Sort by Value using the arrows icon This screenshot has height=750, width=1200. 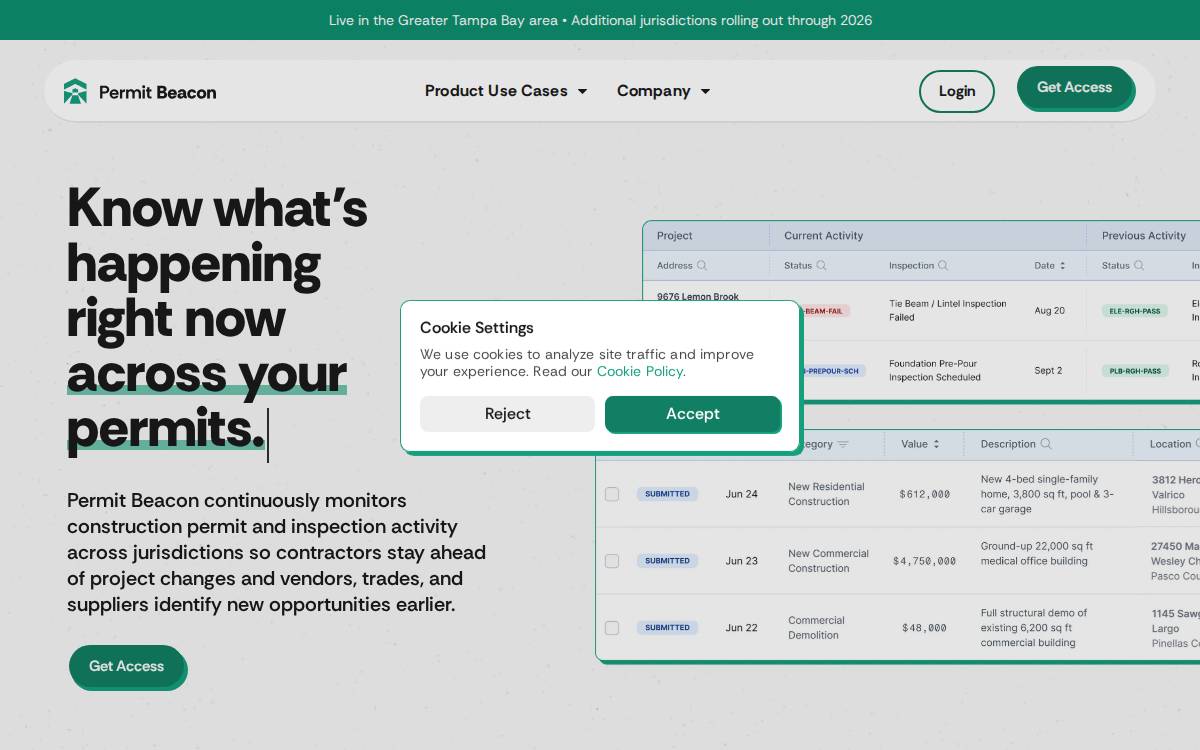[936, 444]
